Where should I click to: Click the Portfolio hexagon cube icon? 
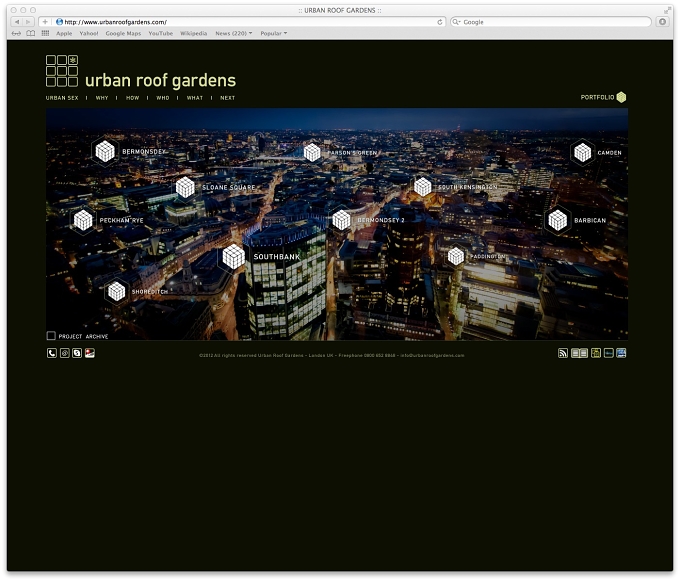(x=621, y=97)
